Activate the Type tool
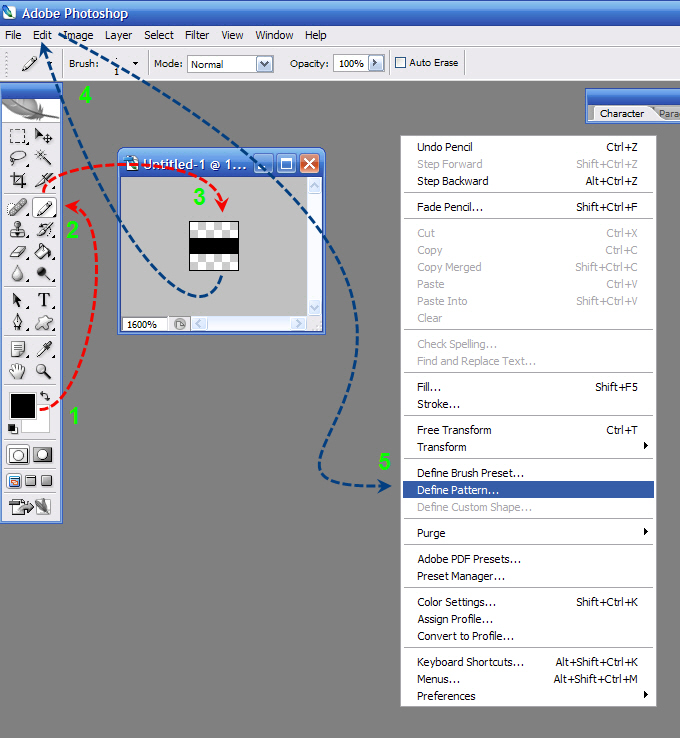Viewport: 680px width, 738px height. [44, 300]
